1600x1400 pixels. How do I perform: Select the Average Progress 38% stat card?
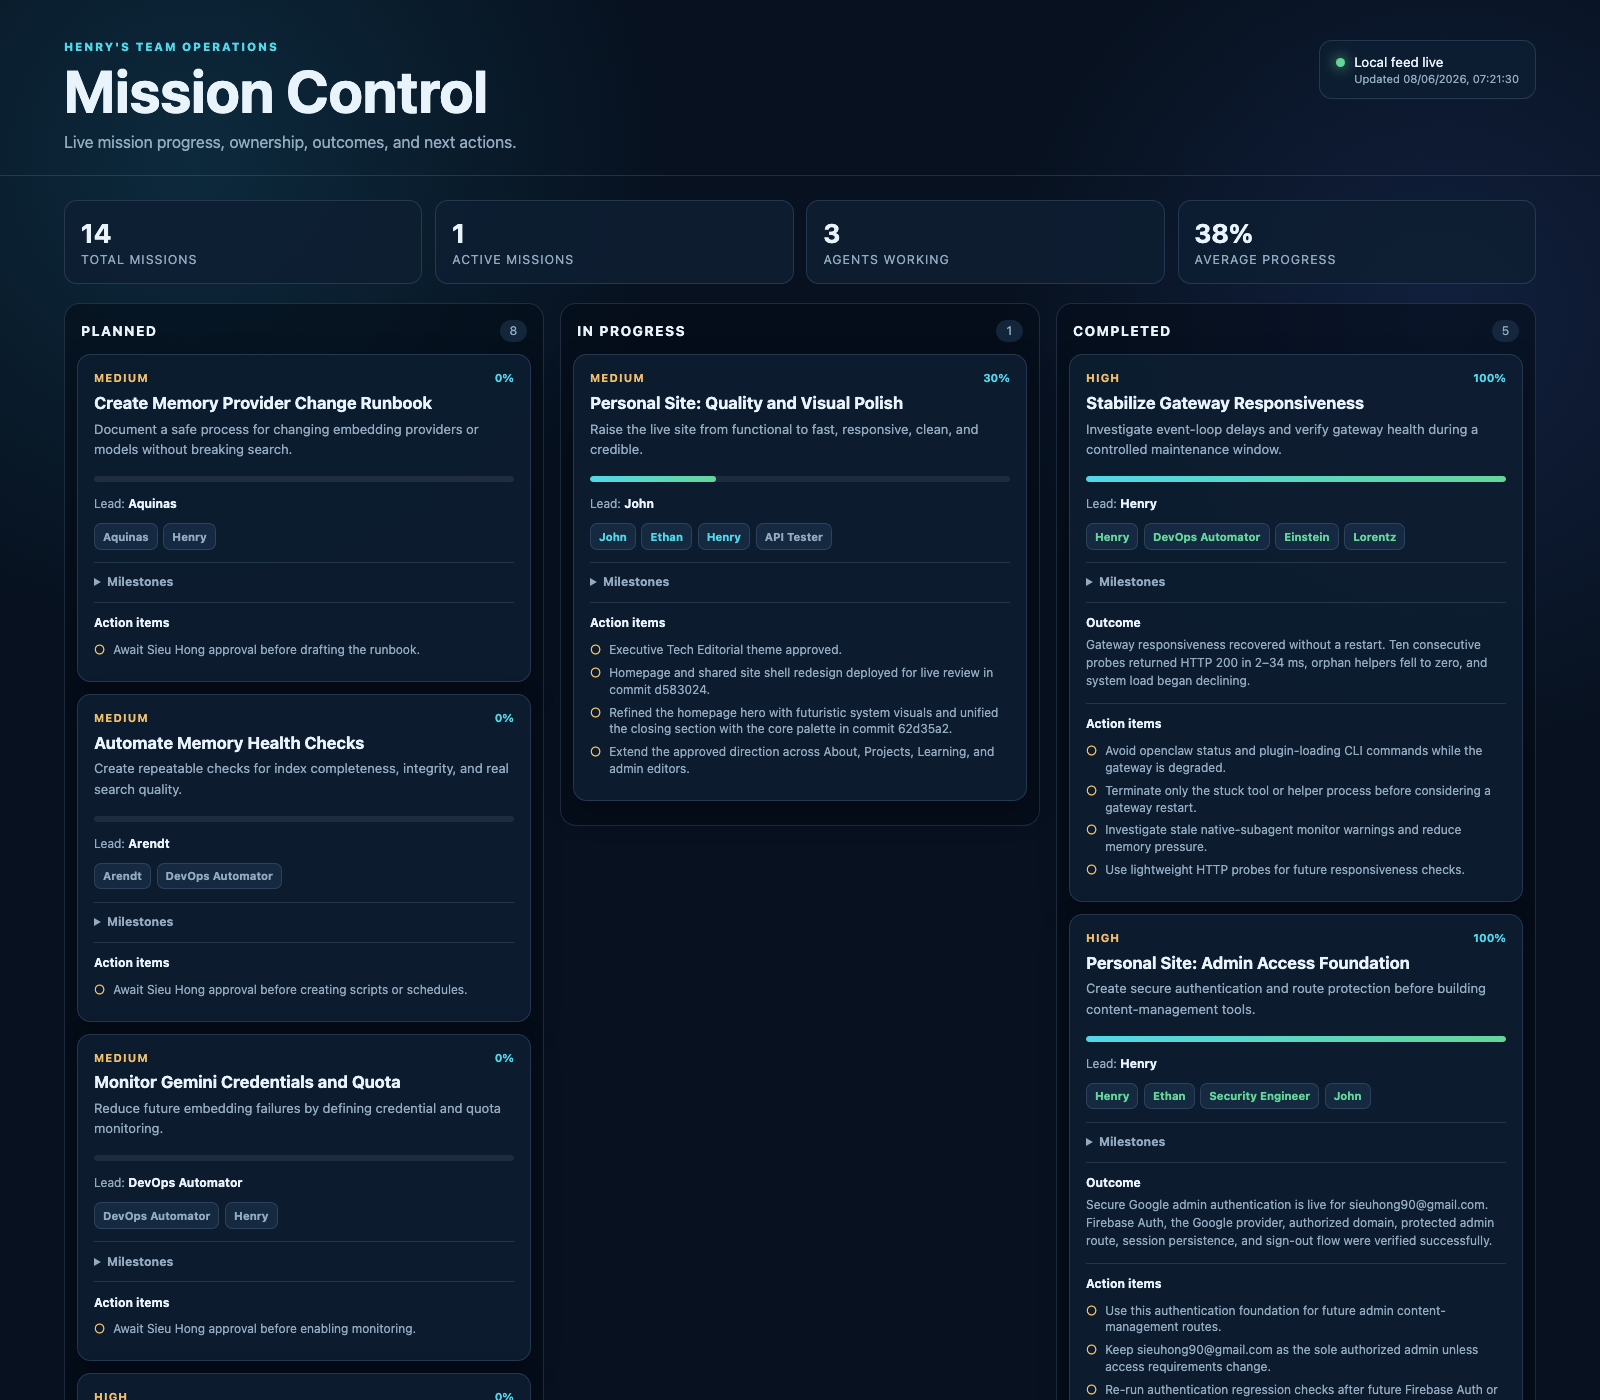coord(1356,242)
